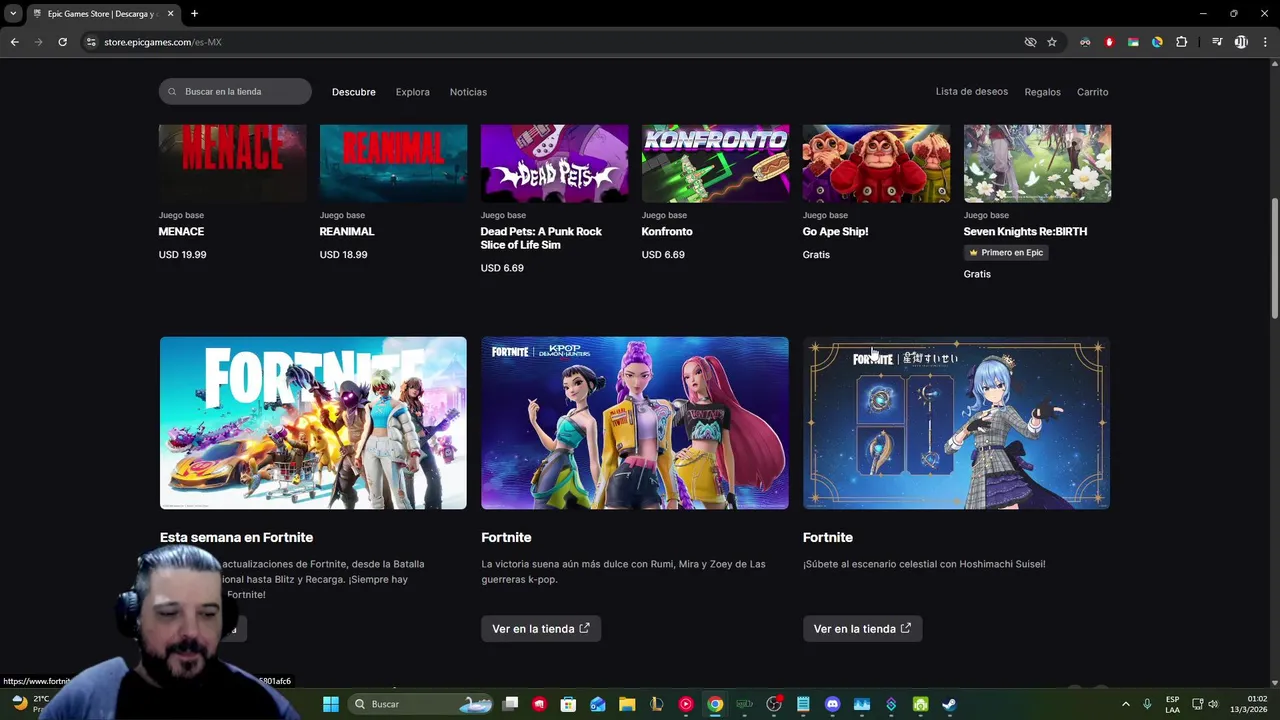The width and height of the screenshot is (1280, 720).
Task: Click 'Ver en la tienda' under the Hoshimachi Suisei card
Action: (862, 629)
